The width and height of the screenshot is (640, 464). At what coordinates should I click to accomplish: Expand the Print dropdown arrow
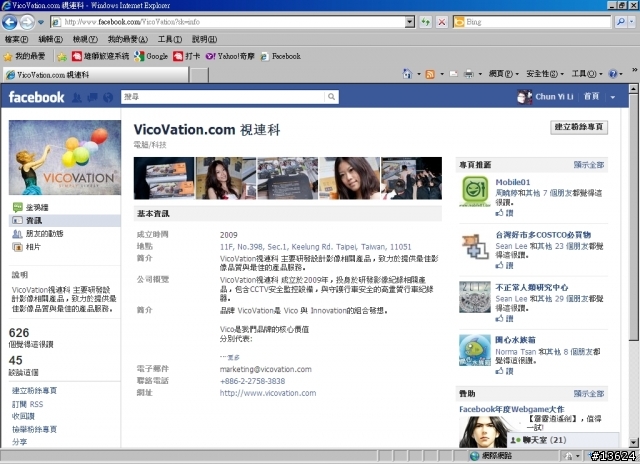(480, 74)
